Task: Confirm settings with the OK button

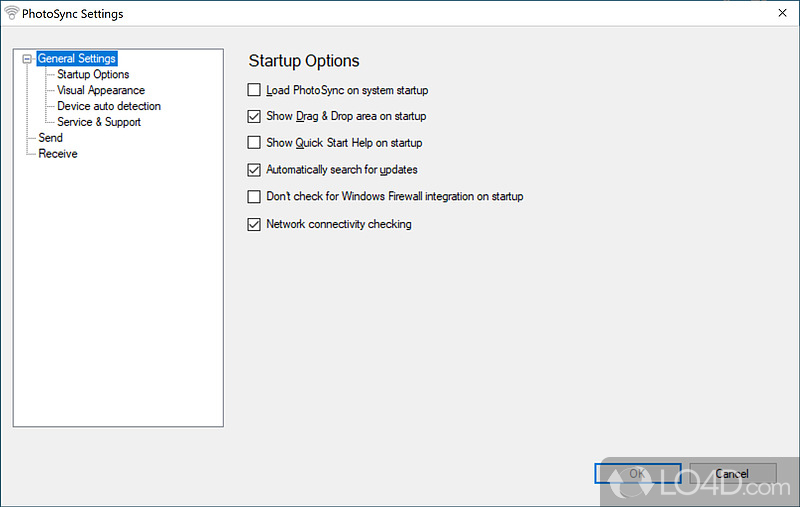Action: click(x=637, y=474)
